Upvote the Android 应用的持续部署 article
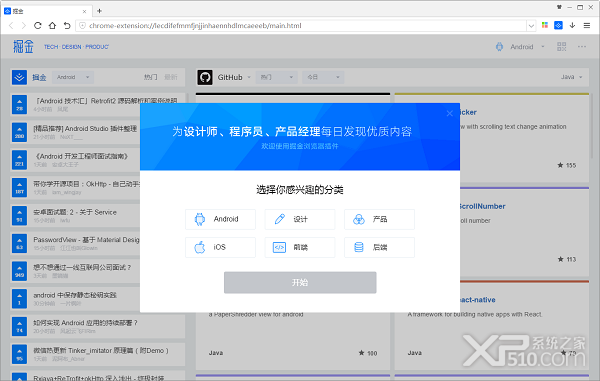Screen dimensions: 600x381 pos(20,326)
